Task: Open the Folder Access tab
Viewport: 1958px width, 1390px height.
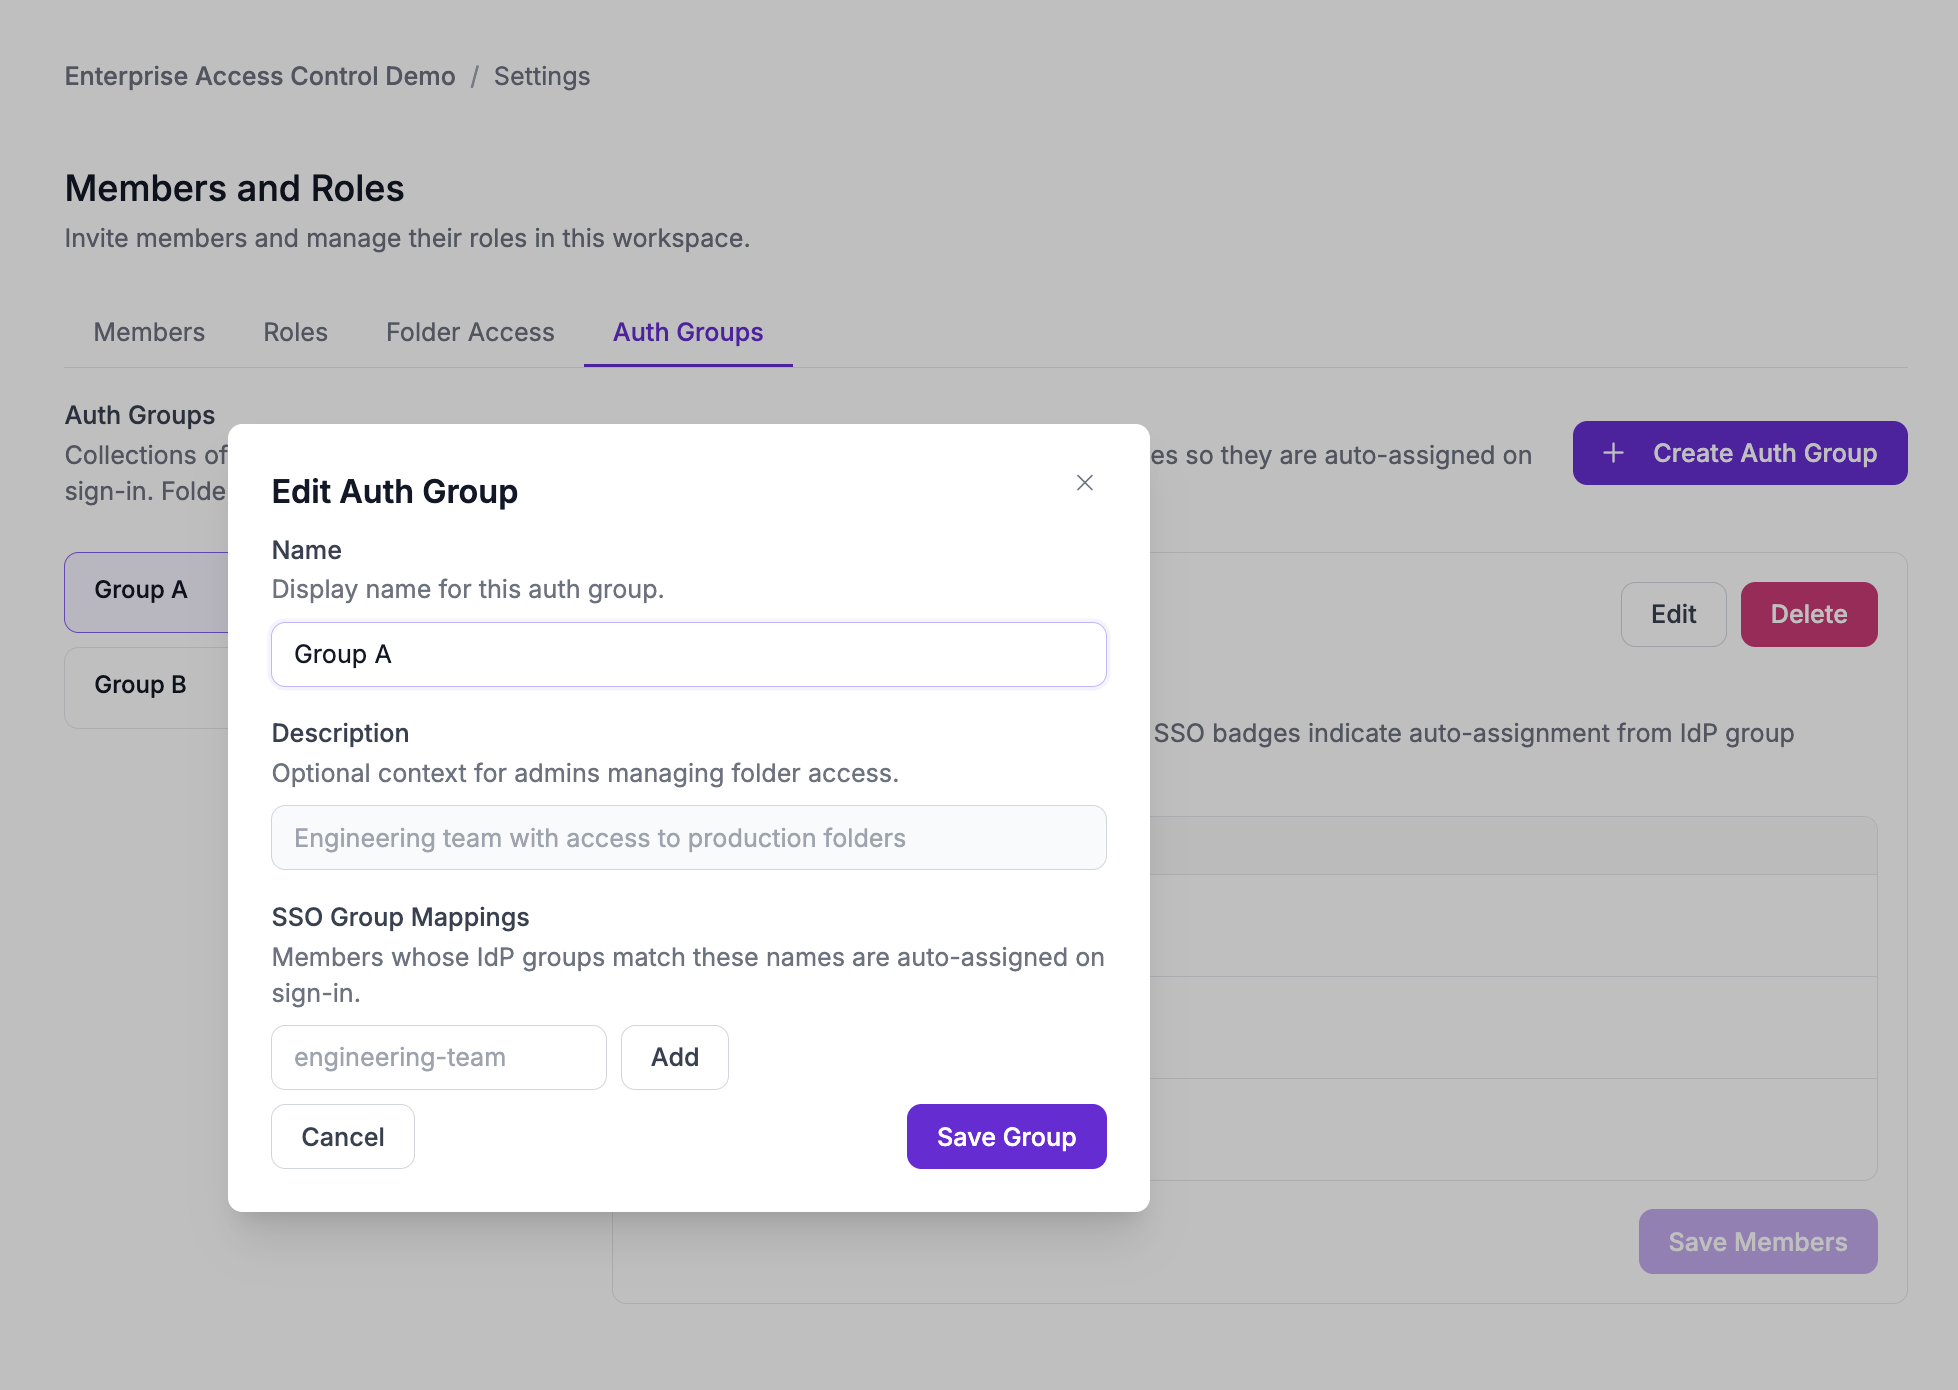Action: pyautogui.click(x=470, y=332)
